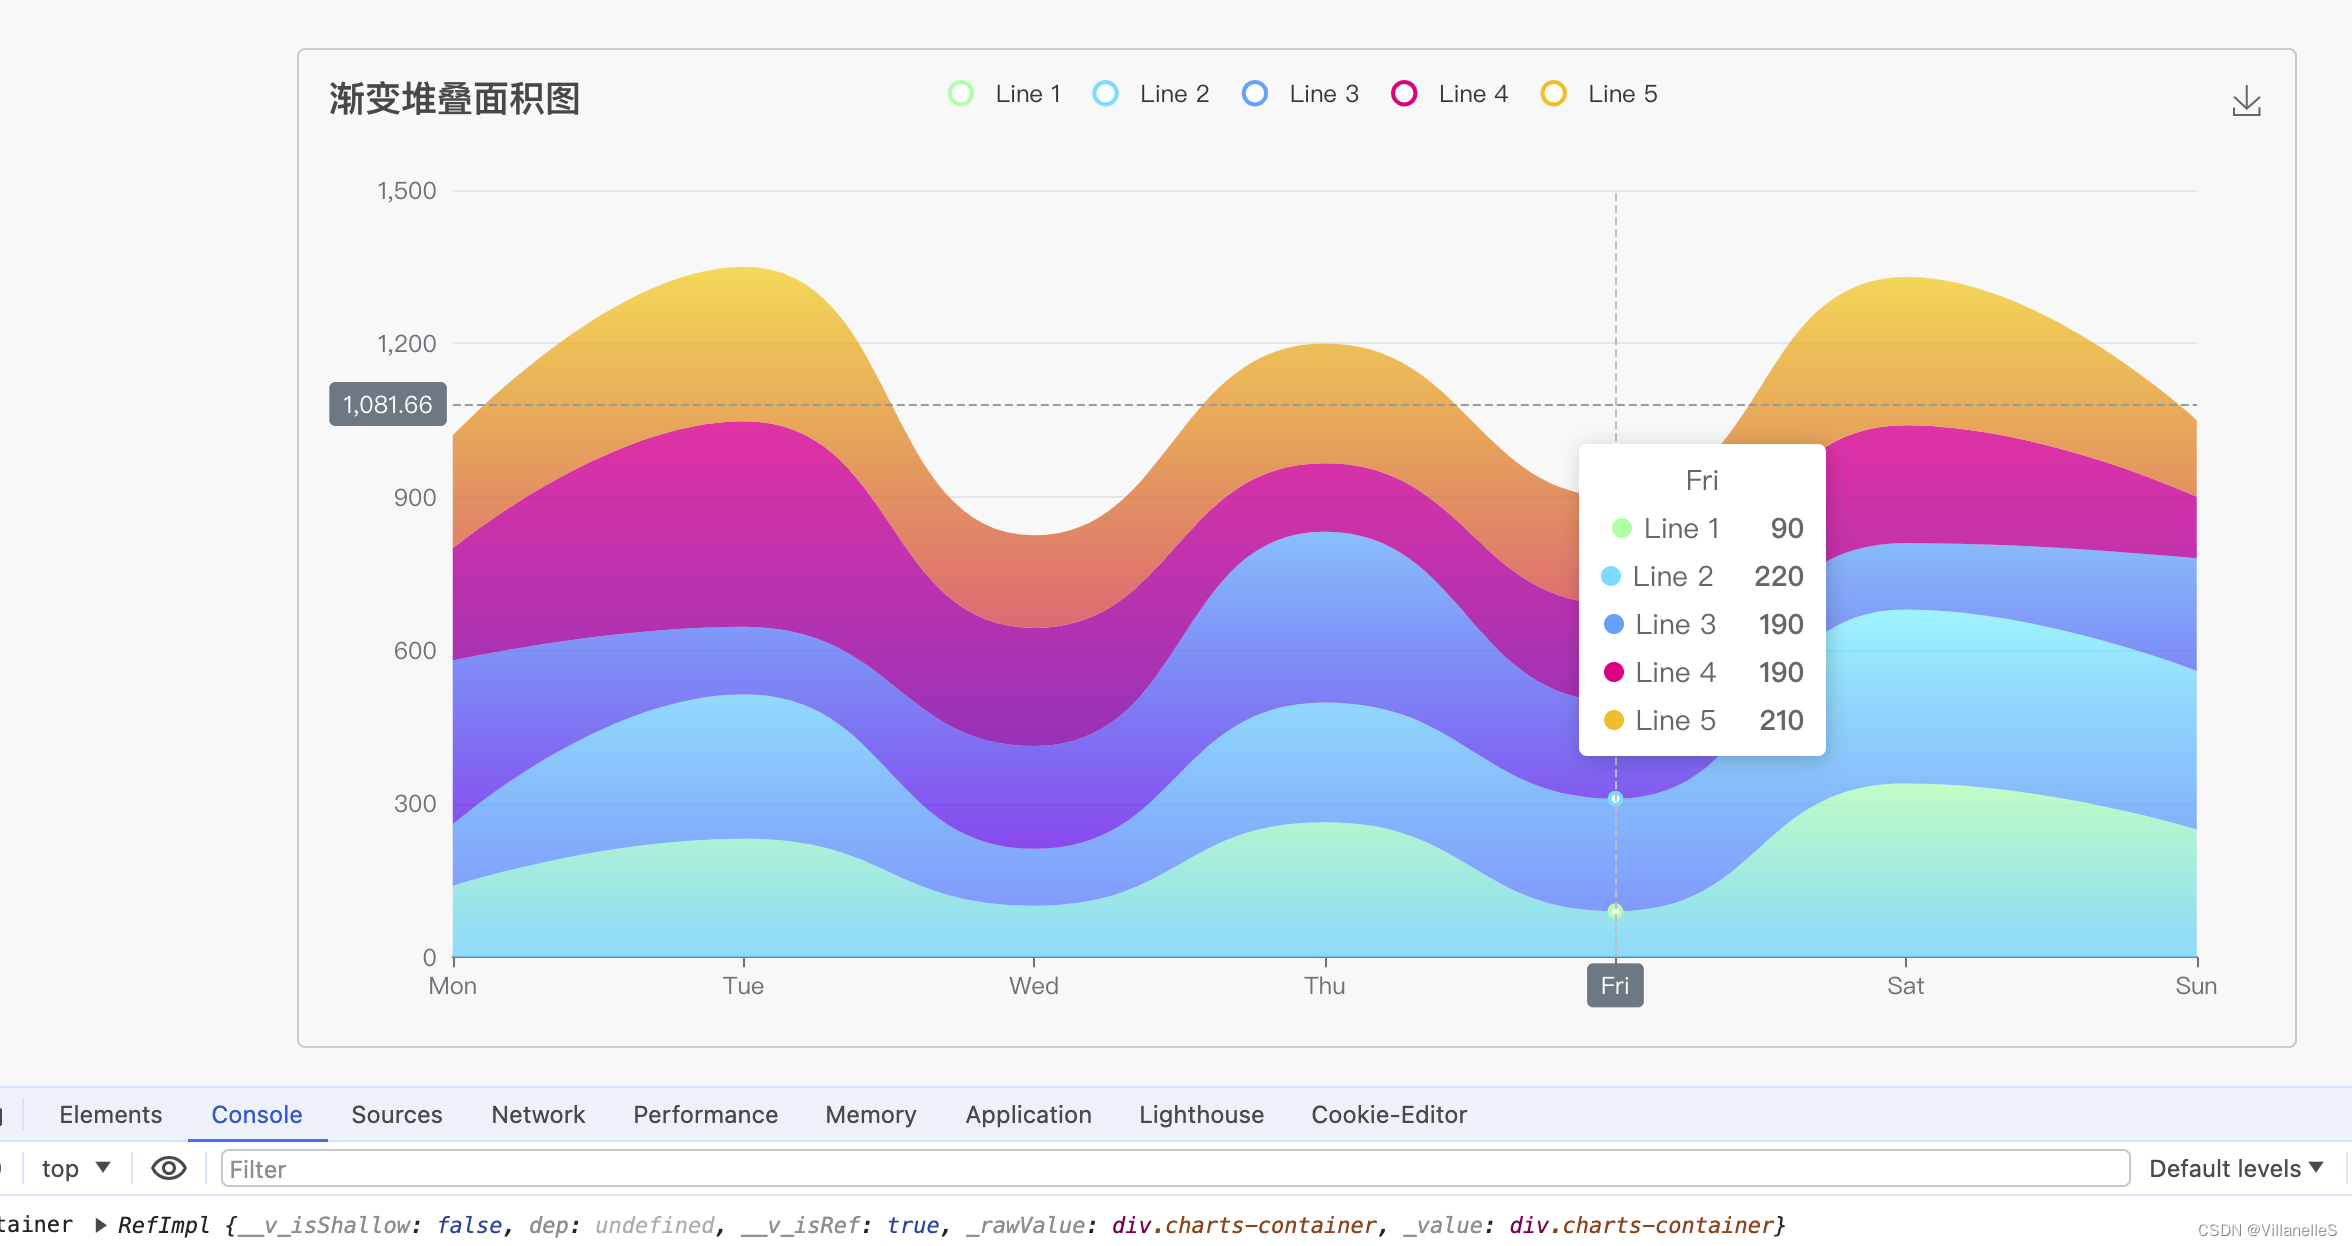This screenshot has height=1246, width=2352.
Task: Click the 300 y-axis label
Action: [x=415, y=803]
